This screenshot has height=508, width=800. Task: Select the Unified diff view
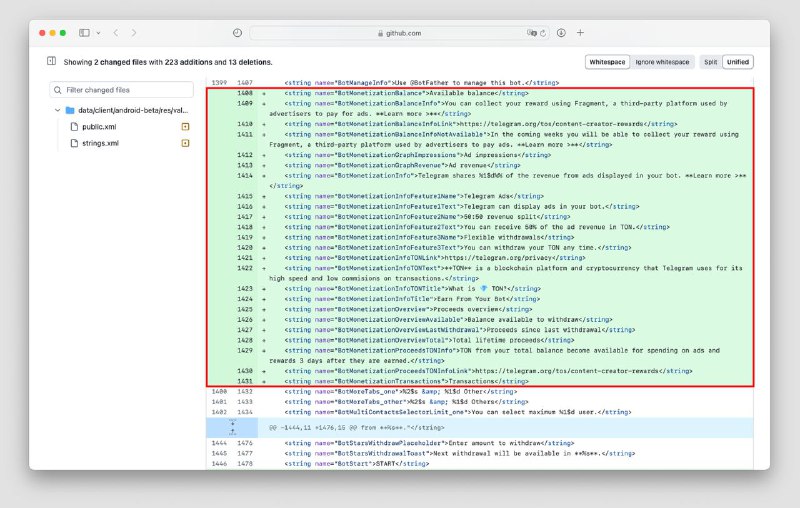pyautogui.click(x=738, y=62)
